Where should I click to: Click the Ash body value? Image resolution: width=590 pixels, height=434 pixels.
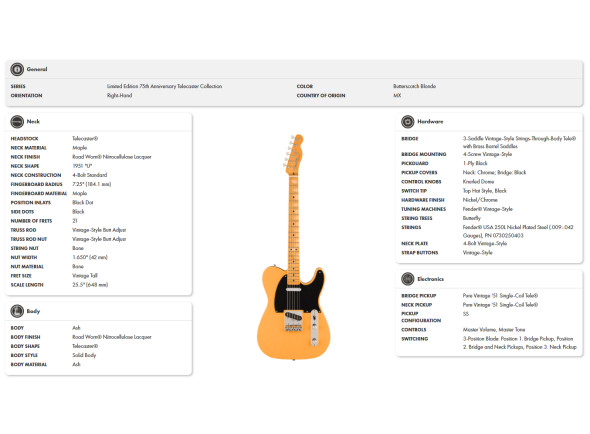(76, 328)
